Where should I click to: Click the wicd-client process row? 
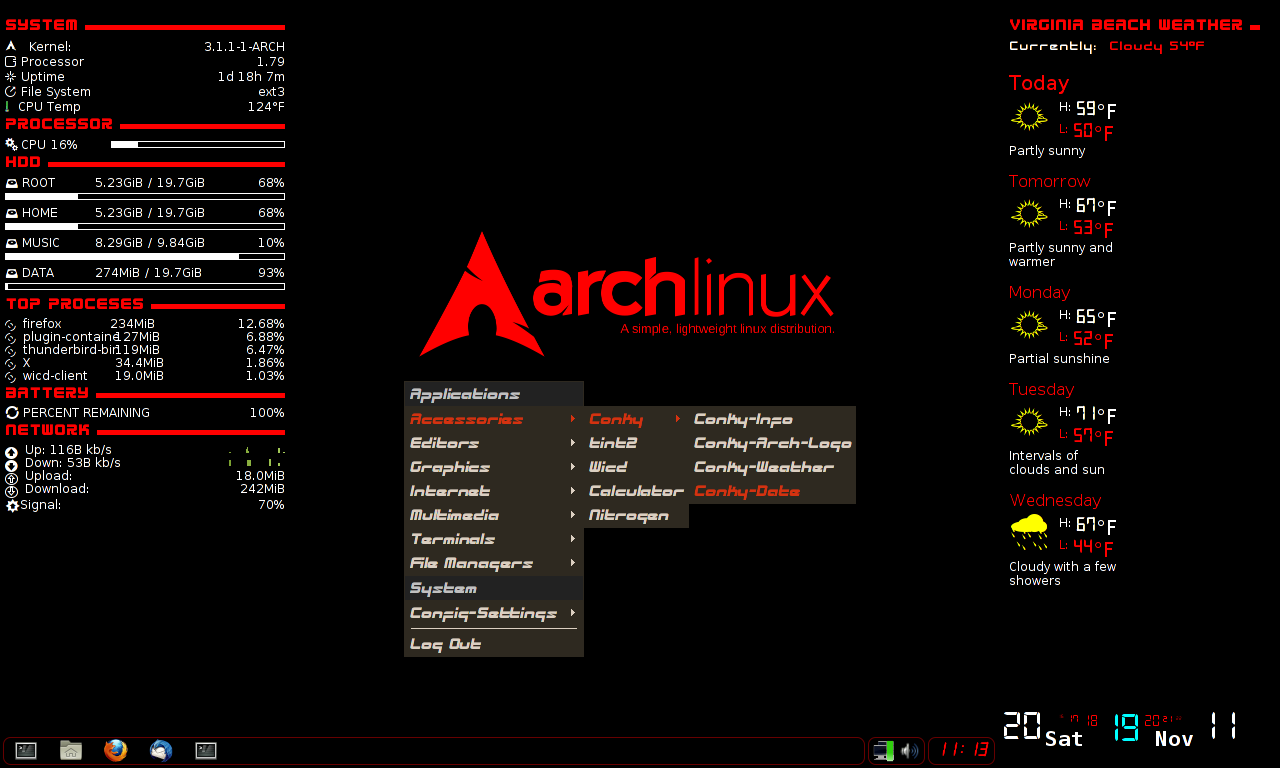[145, 376]
